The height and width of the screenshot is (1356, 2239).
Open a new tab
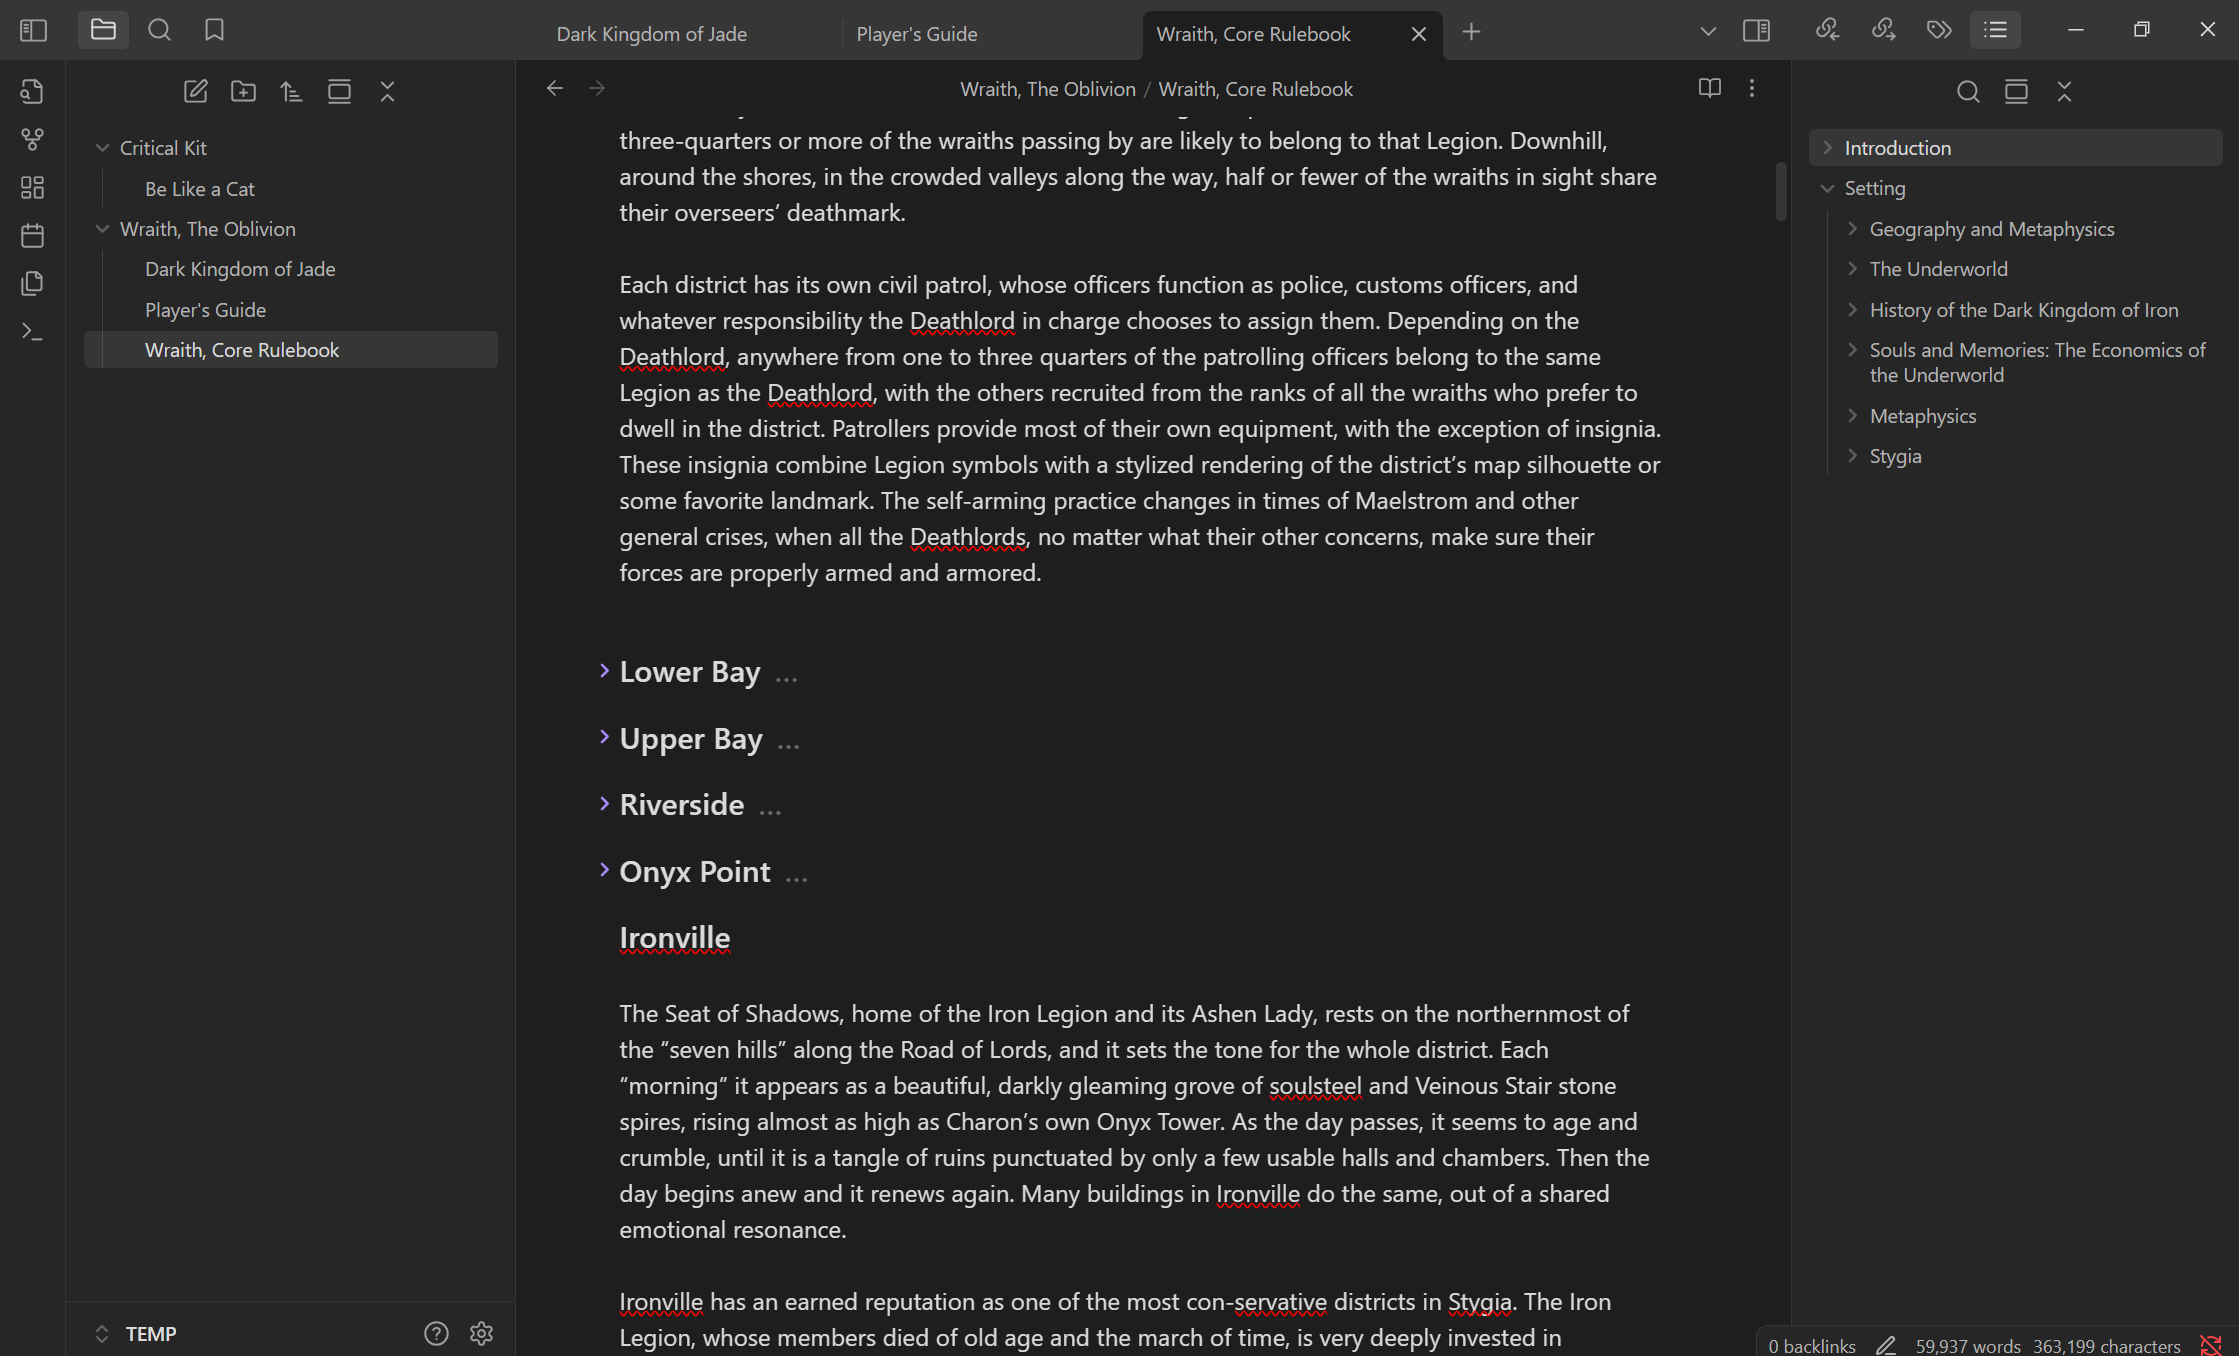click(x=1471, y=32)
